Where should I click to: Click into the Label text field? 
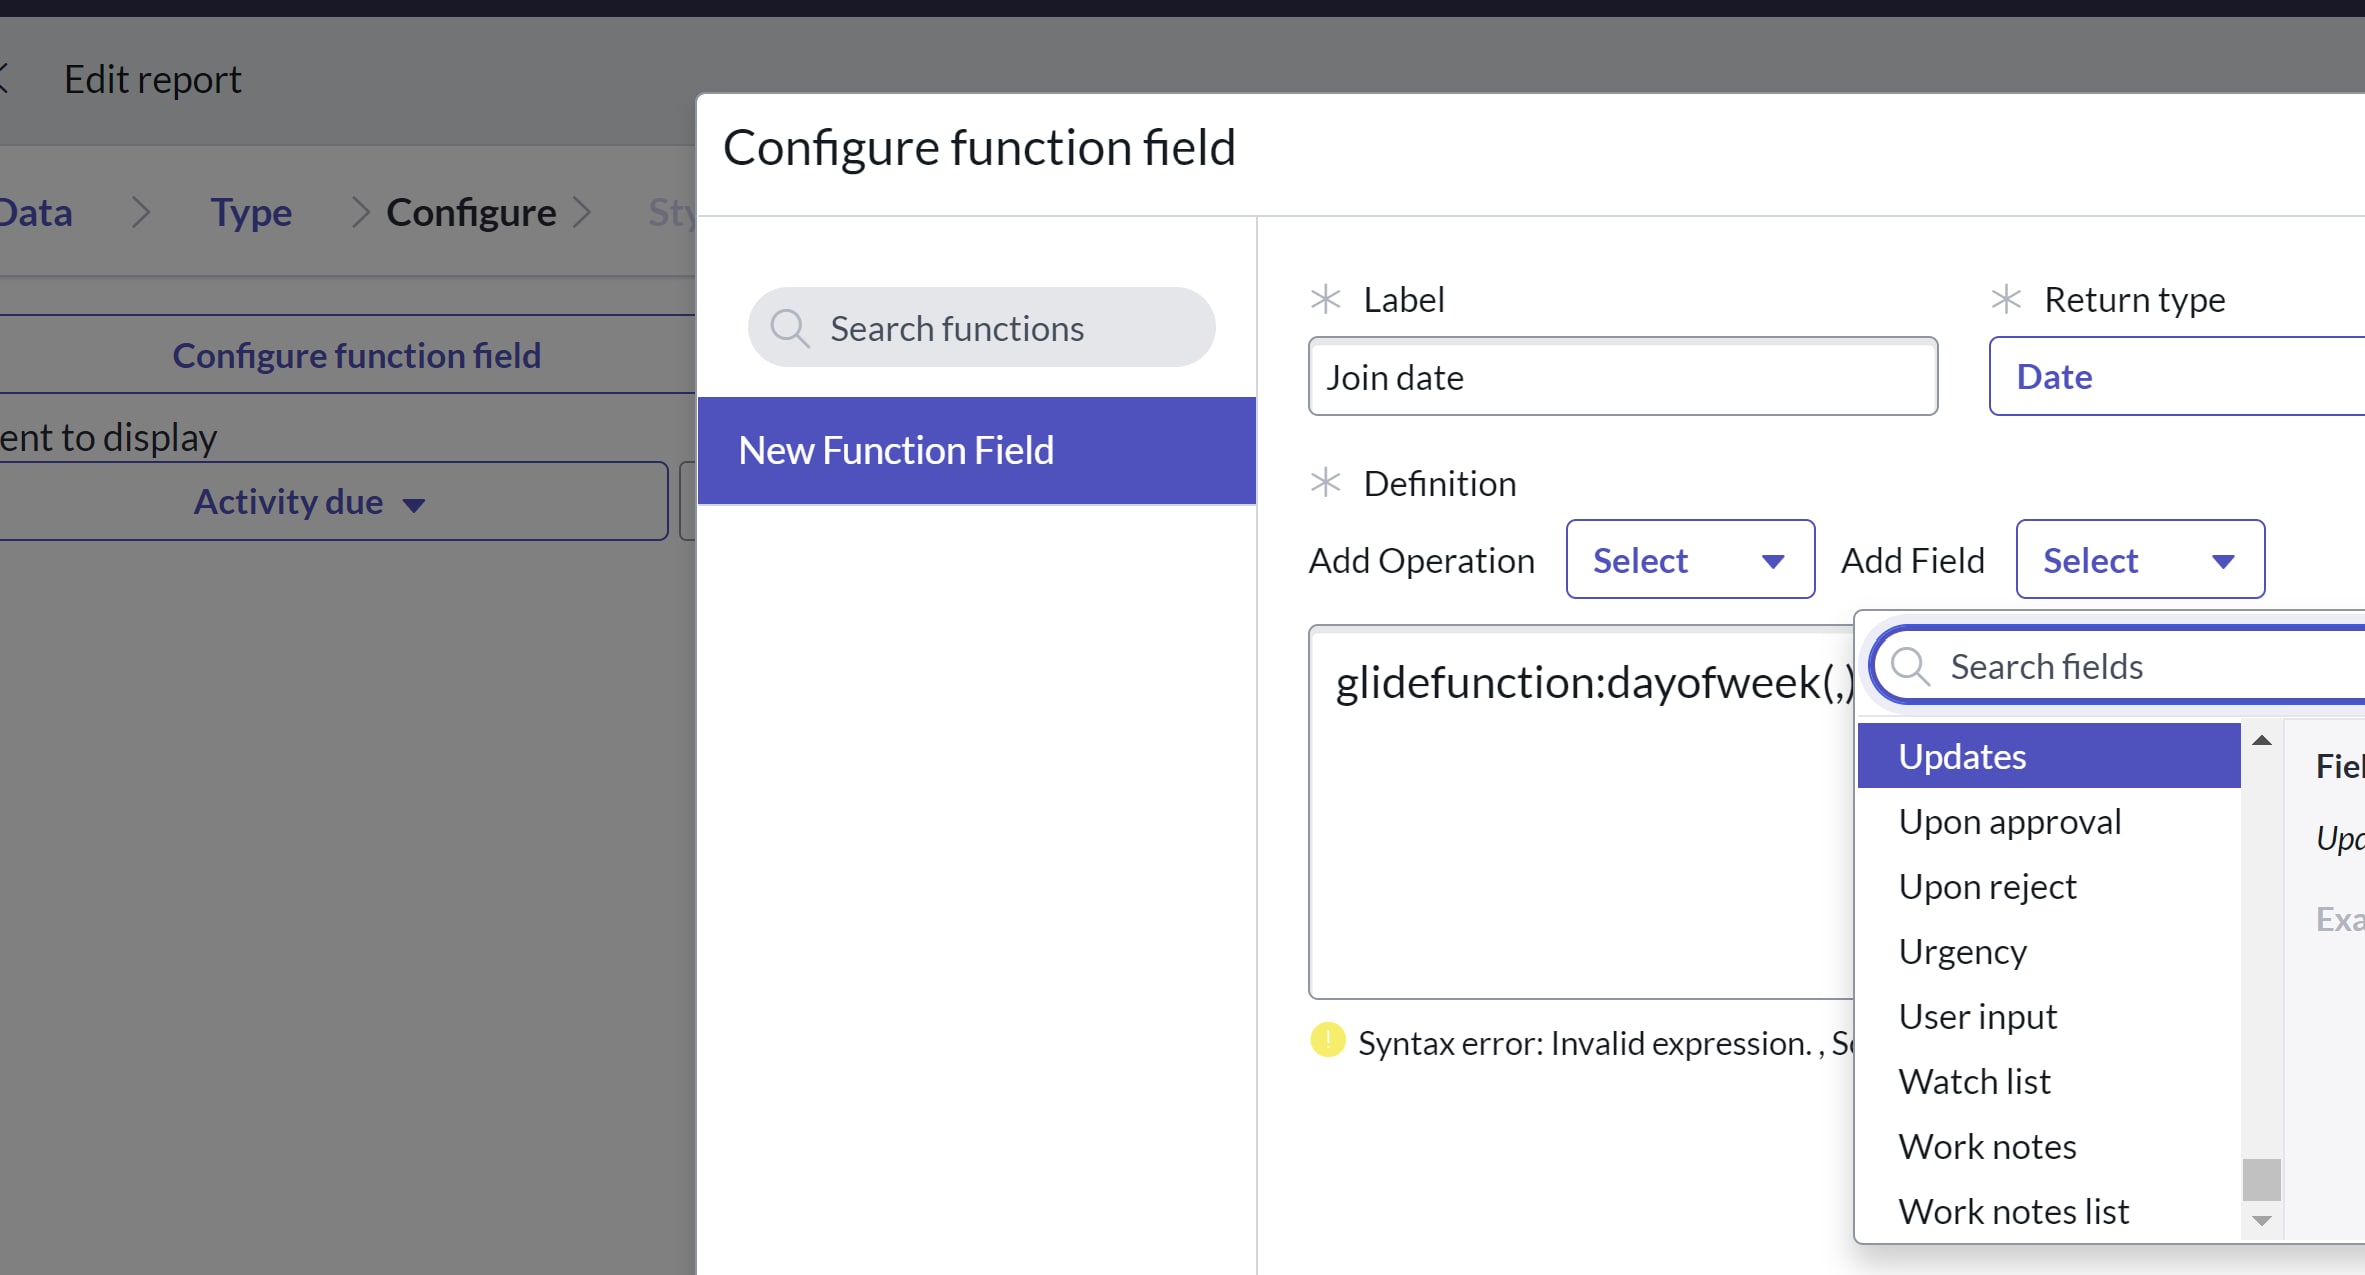tap(1622, 377)
